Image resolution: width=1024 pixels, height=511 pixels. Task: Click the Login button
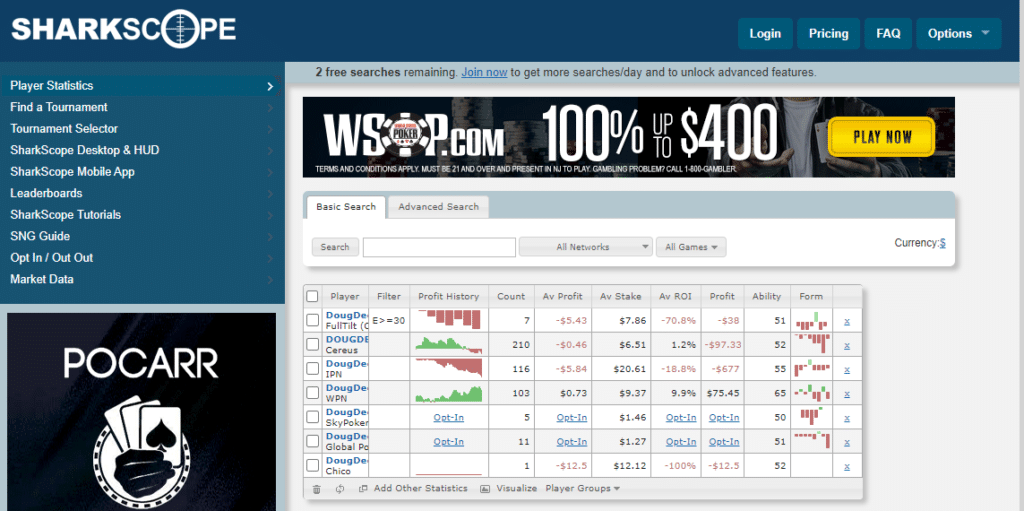pyautogui.click(x=765, y=33)
